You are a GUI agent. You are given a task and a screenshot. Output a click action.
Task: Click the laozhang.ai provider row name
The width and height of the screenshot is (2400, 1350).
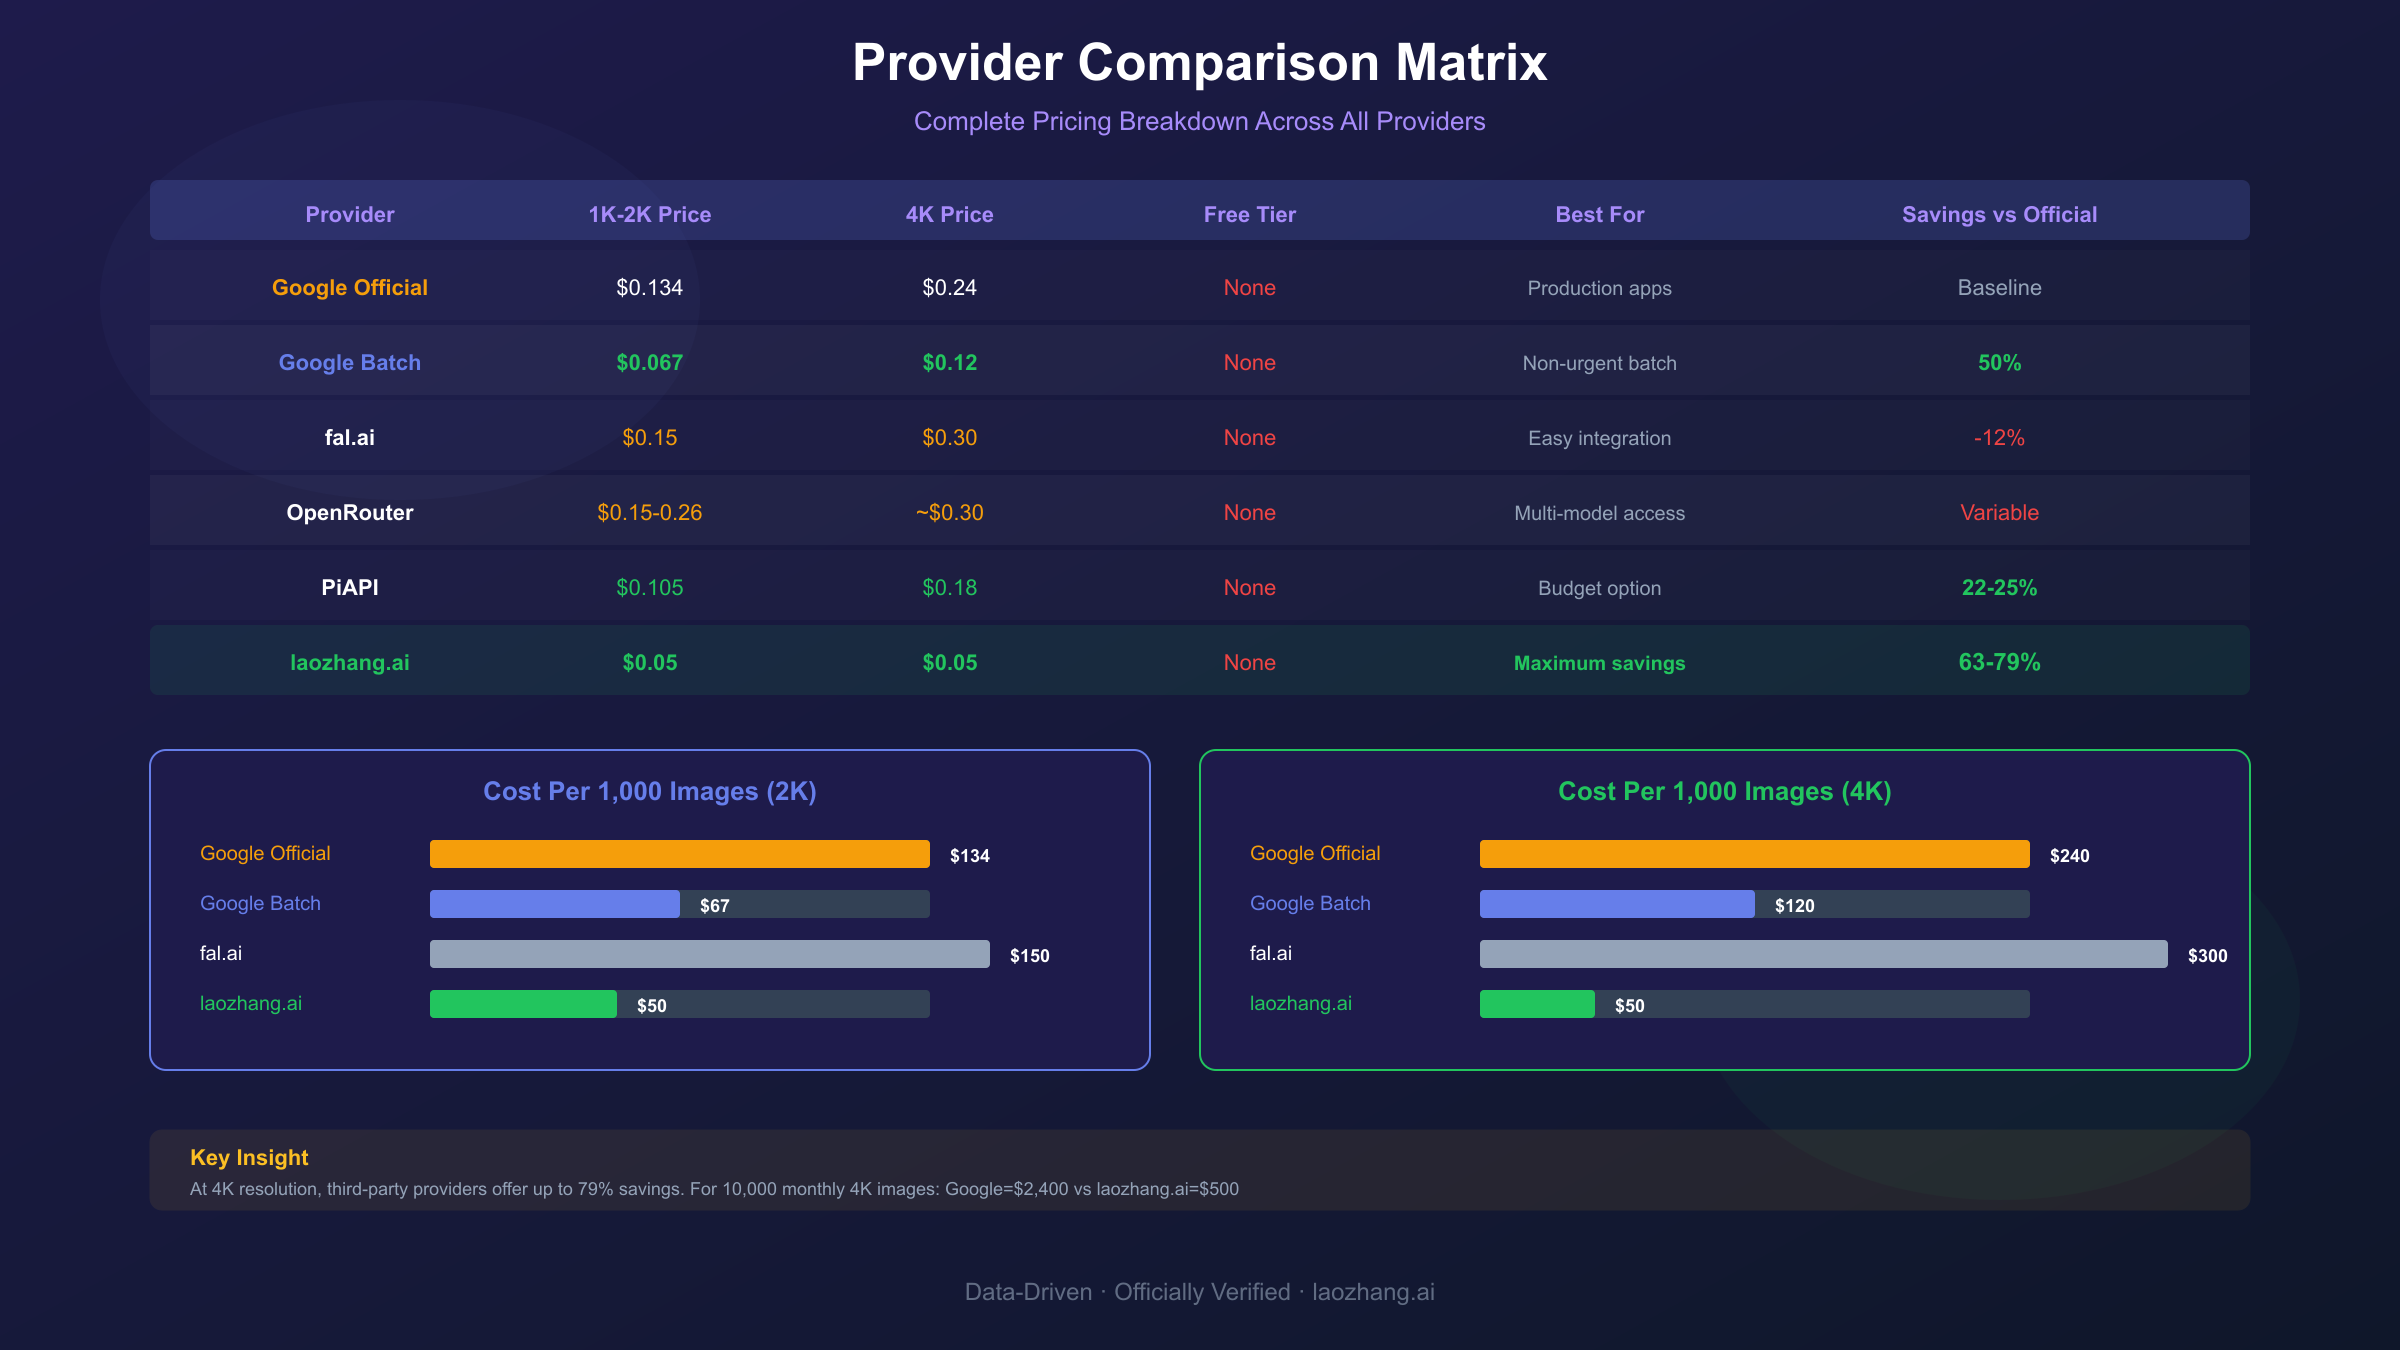(x=349, y=663)
